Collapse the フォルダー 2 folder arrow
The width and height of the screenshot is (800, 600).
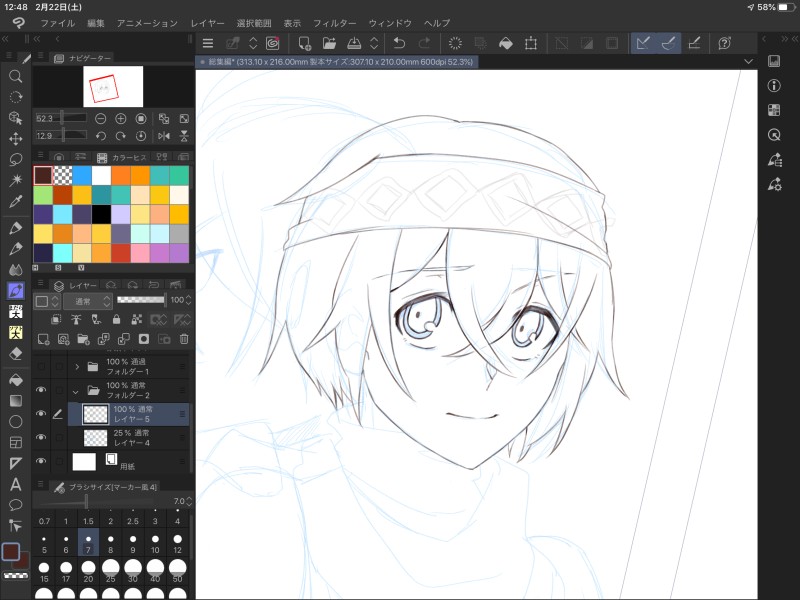click(76, 391)
